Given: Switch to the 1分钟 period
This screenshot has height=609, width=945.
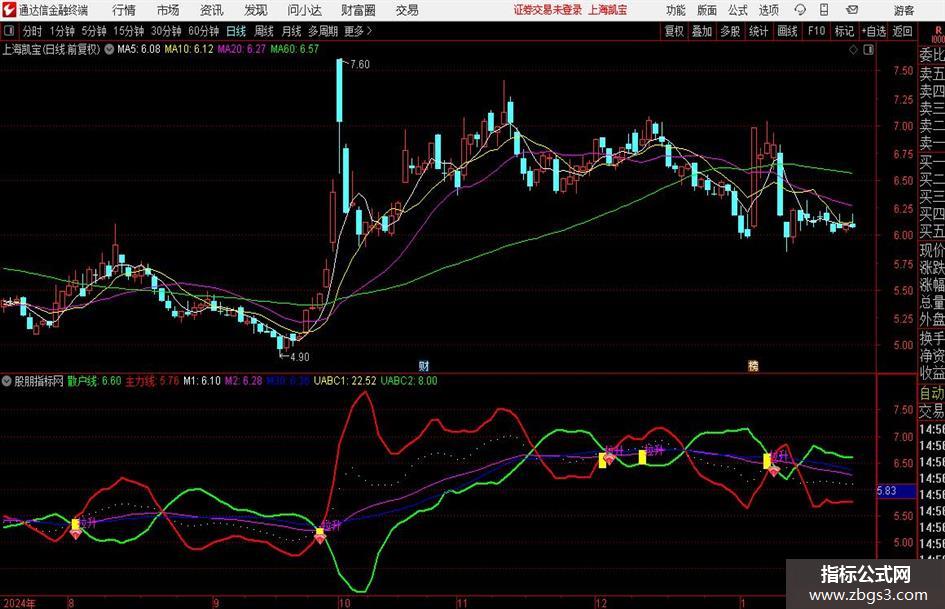Looking at the screenshot, I should click(61, 31).
